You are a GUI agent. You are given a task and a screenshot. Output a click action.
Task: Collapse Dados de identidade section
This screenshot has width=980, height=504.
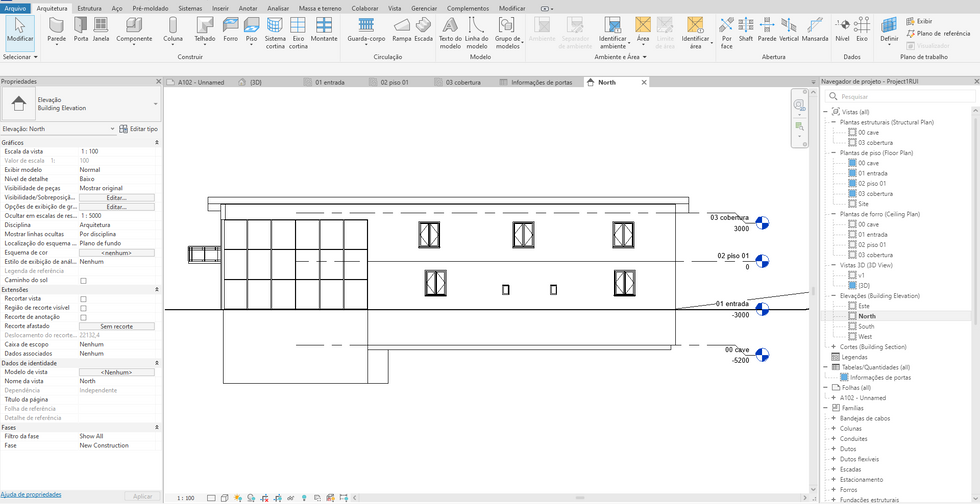(x=157, y=363)
